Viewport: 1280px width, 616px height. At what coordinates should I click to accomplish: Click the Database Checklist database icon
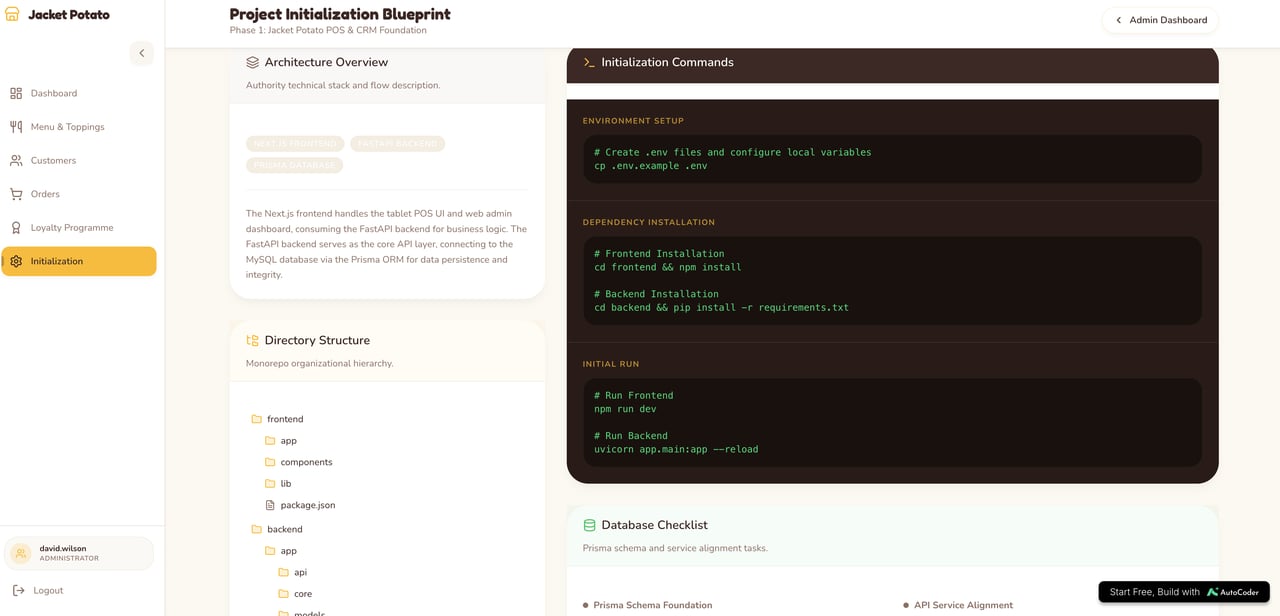(x=589, y=525)
